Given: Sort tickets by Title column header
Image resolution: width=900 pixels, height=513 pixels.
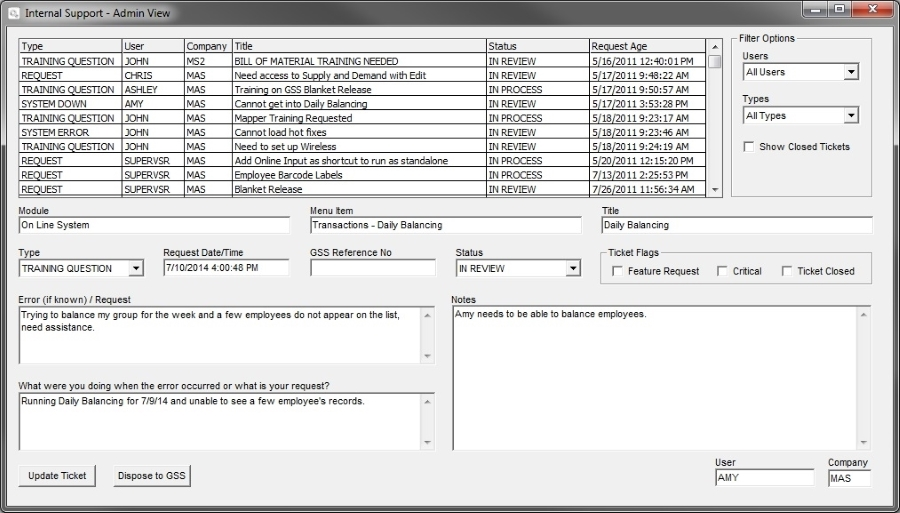Looking at the screenshot, I should (359, 46).
